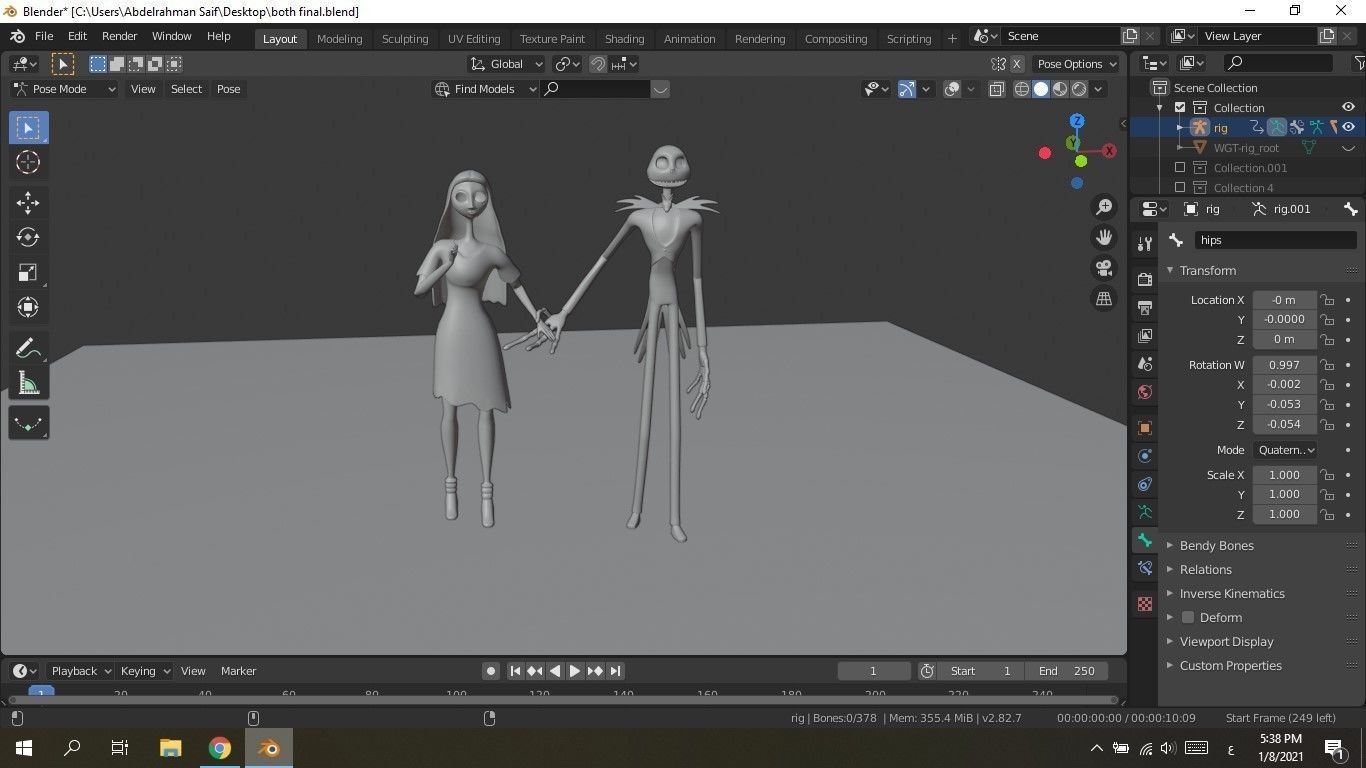Open the Active Tool properties tab
Image resolution: width=1366 pixels, height=768 pixels.
pyautogui.click(x=1145, y=244)
